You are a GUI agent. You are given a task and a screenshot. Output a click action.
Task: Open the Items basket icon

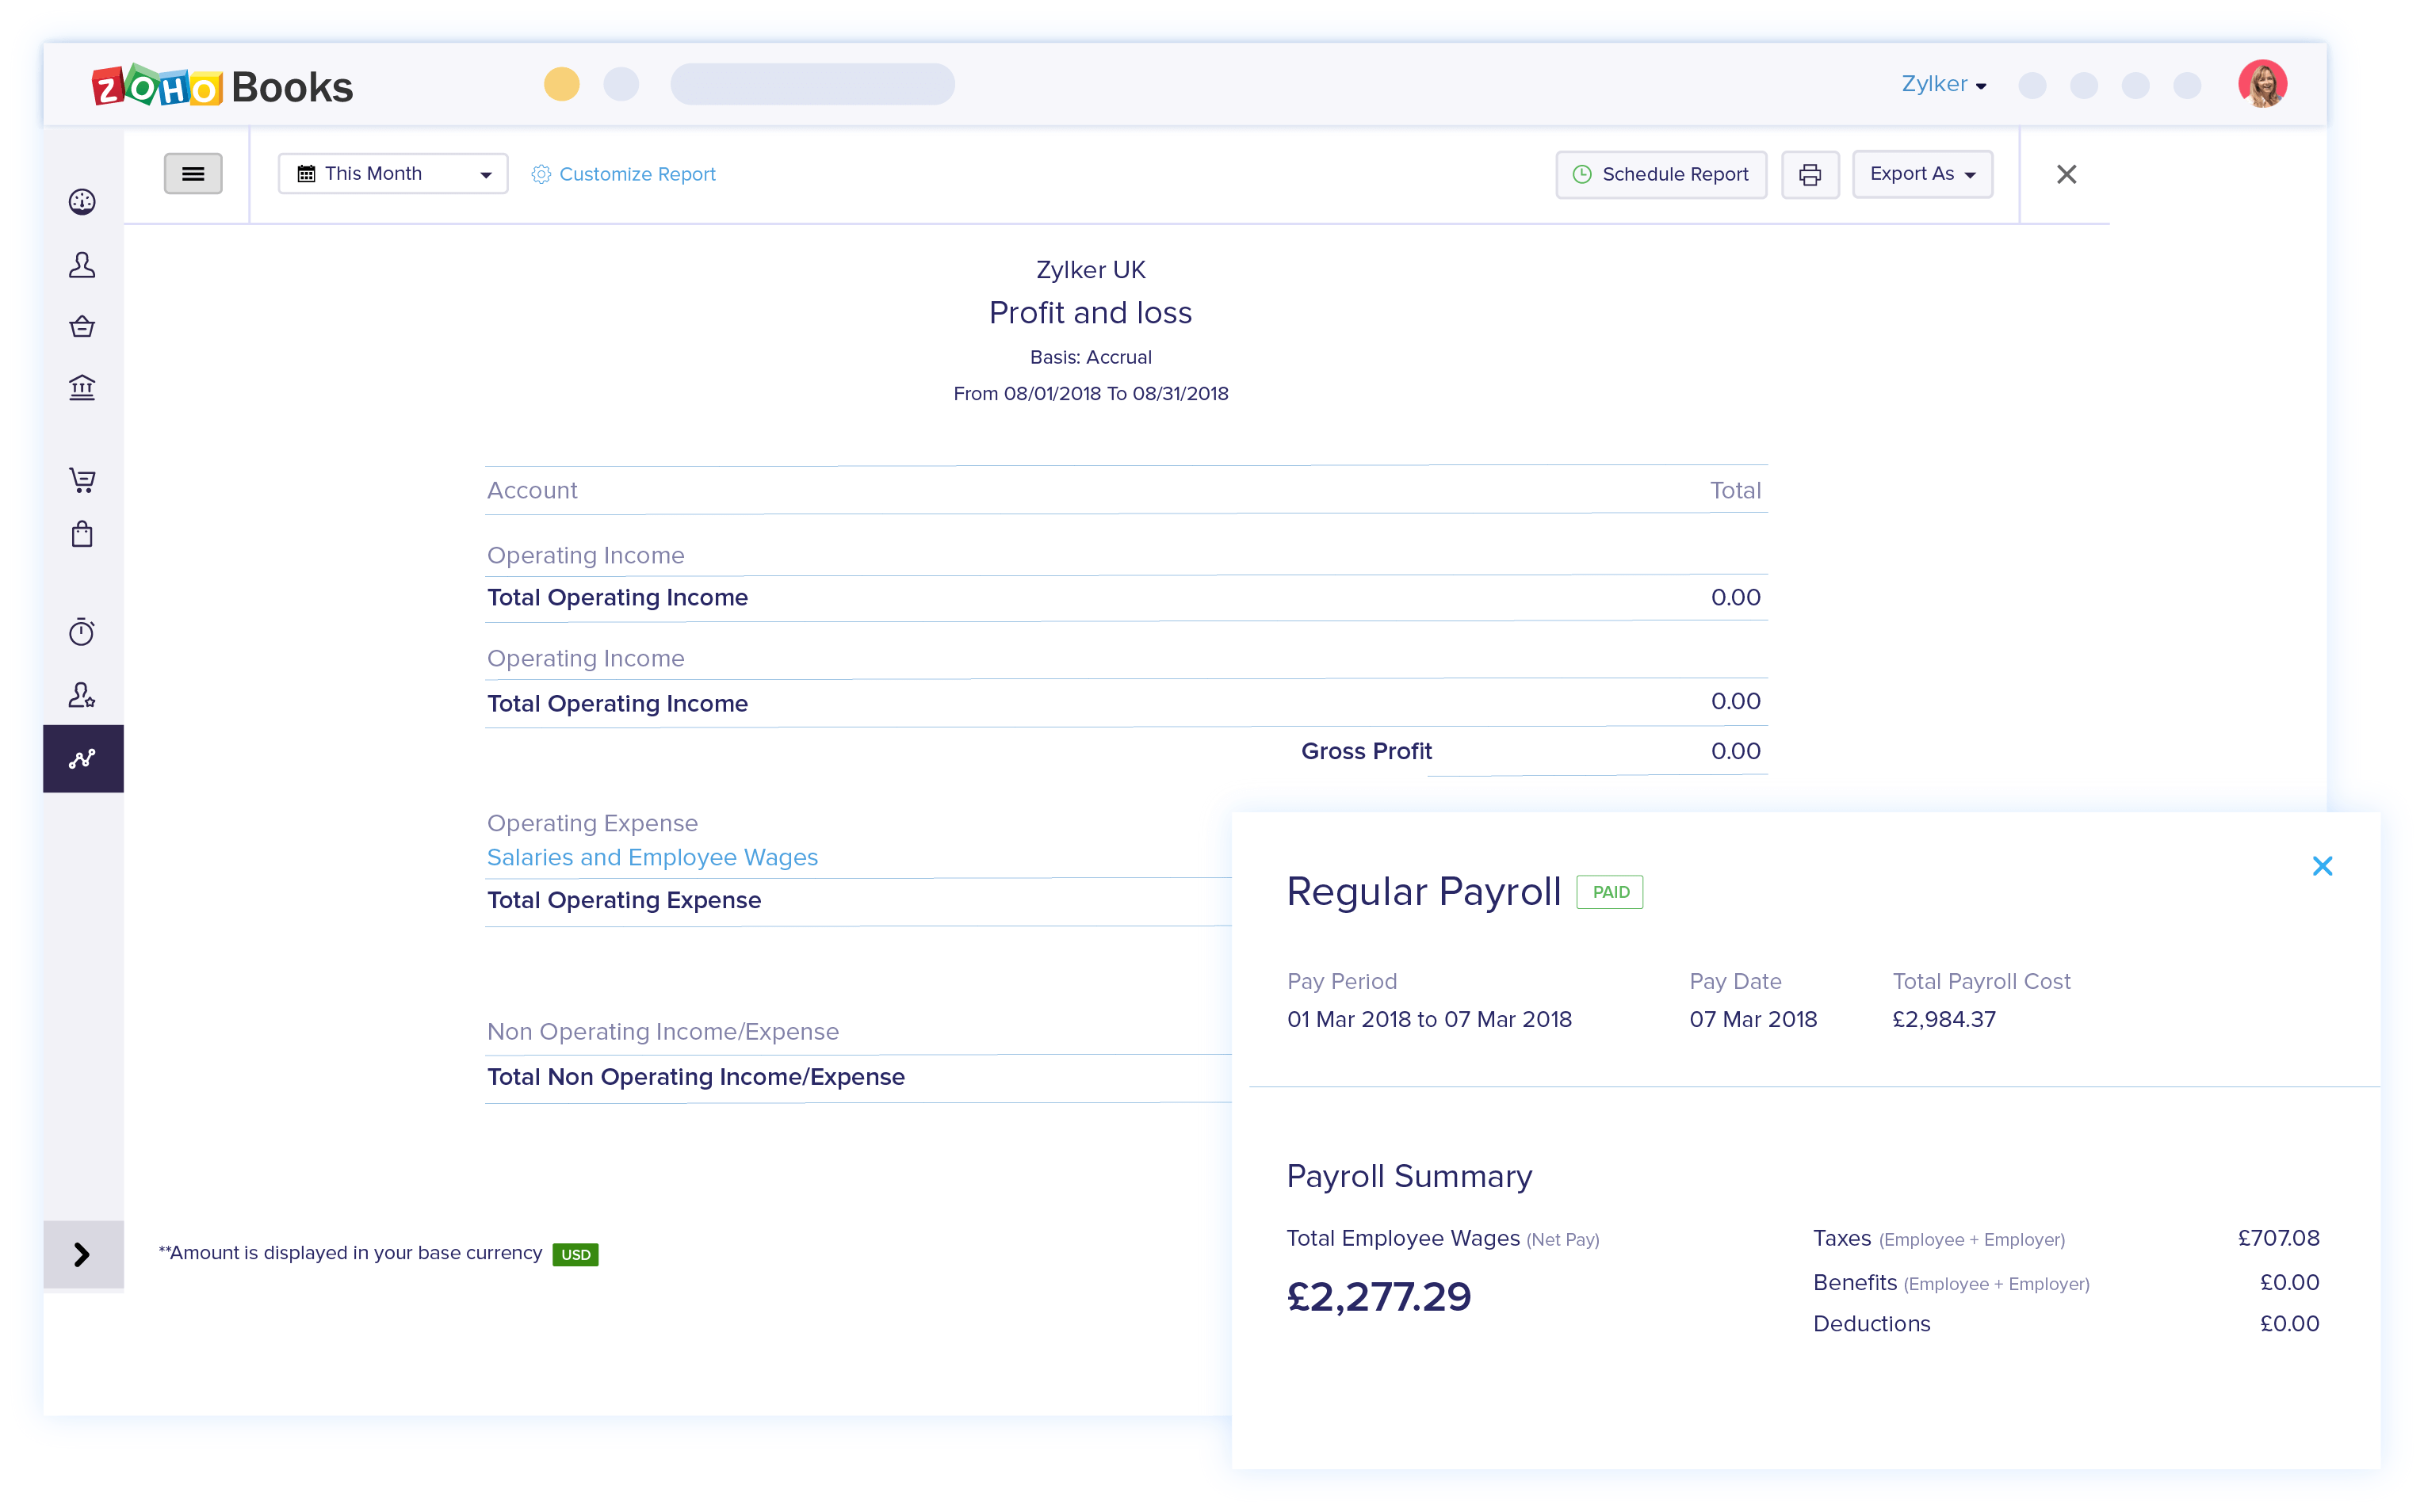click(82, 326)
